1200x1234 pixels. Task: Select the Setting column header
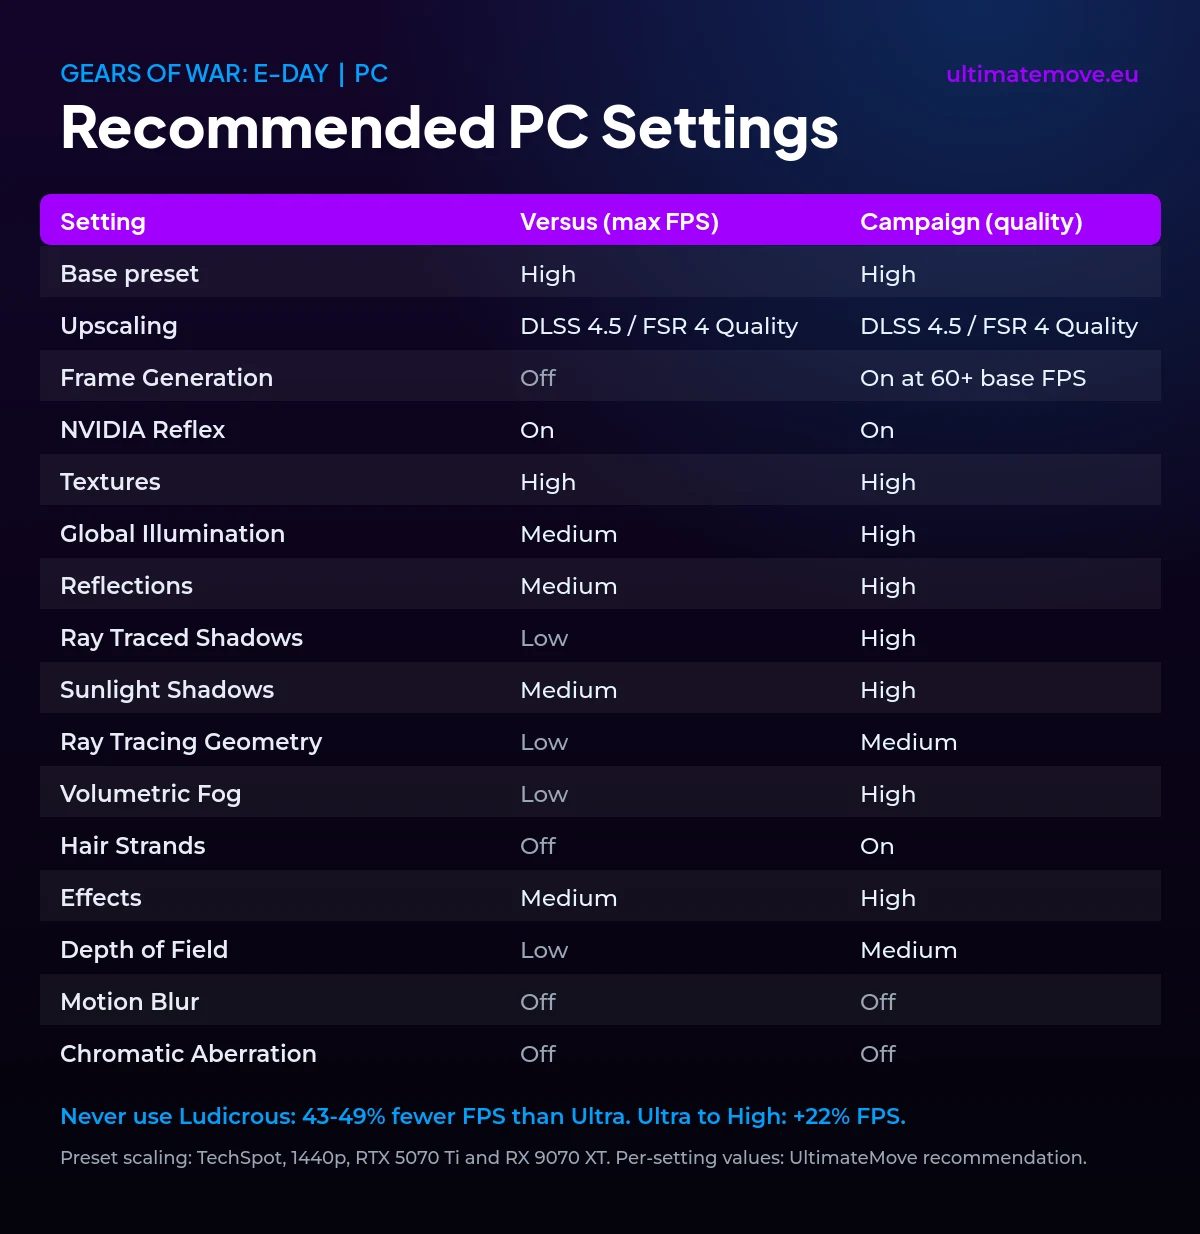click(103, 222)
